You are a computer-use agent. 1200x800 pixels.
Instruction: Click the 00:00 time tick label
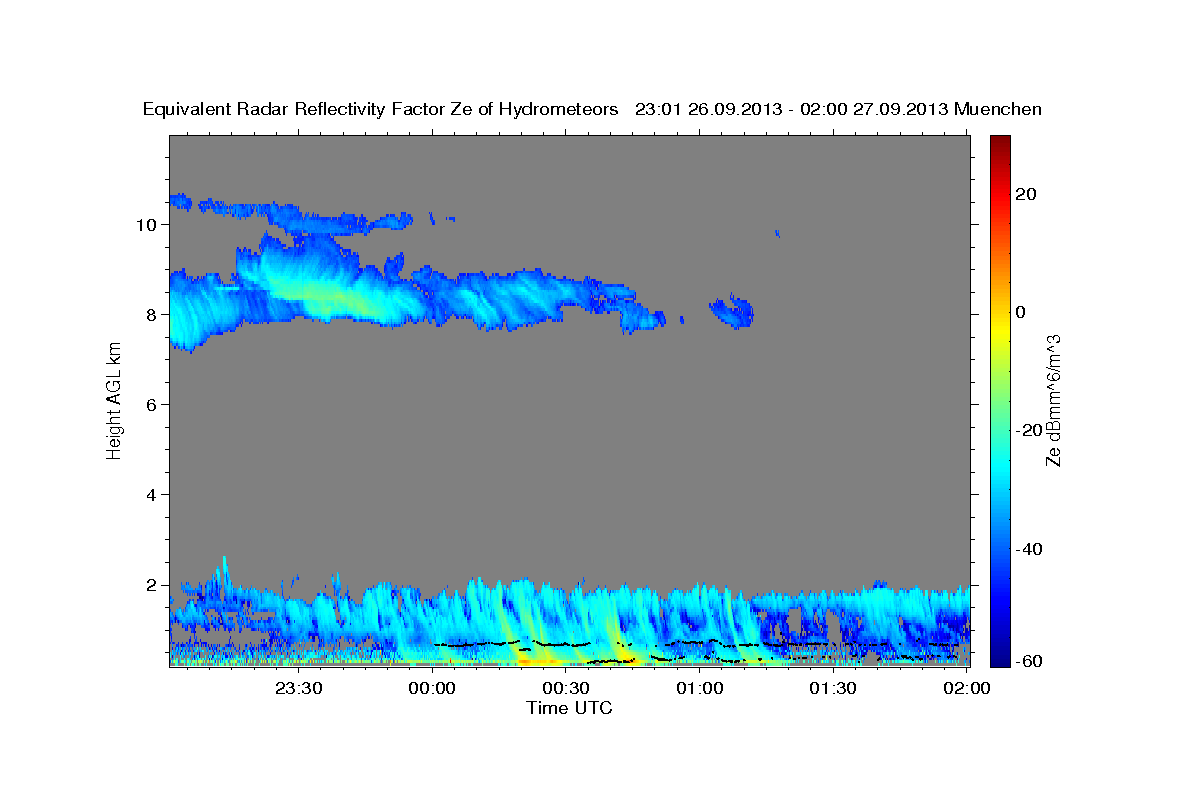432,688
